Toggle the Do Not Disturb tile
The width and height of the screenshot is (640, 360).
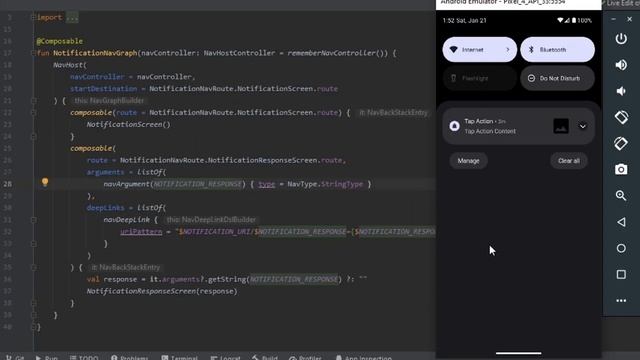point(558,78)
